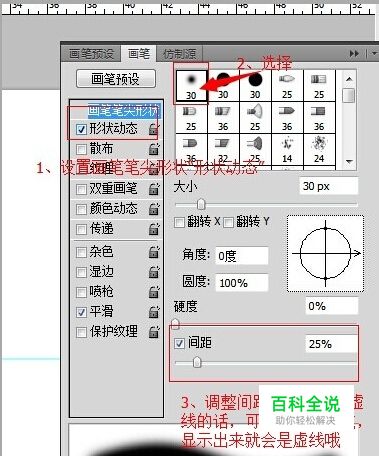Collapse the panel with the double-arrow icon

click(x=354, y=54)
